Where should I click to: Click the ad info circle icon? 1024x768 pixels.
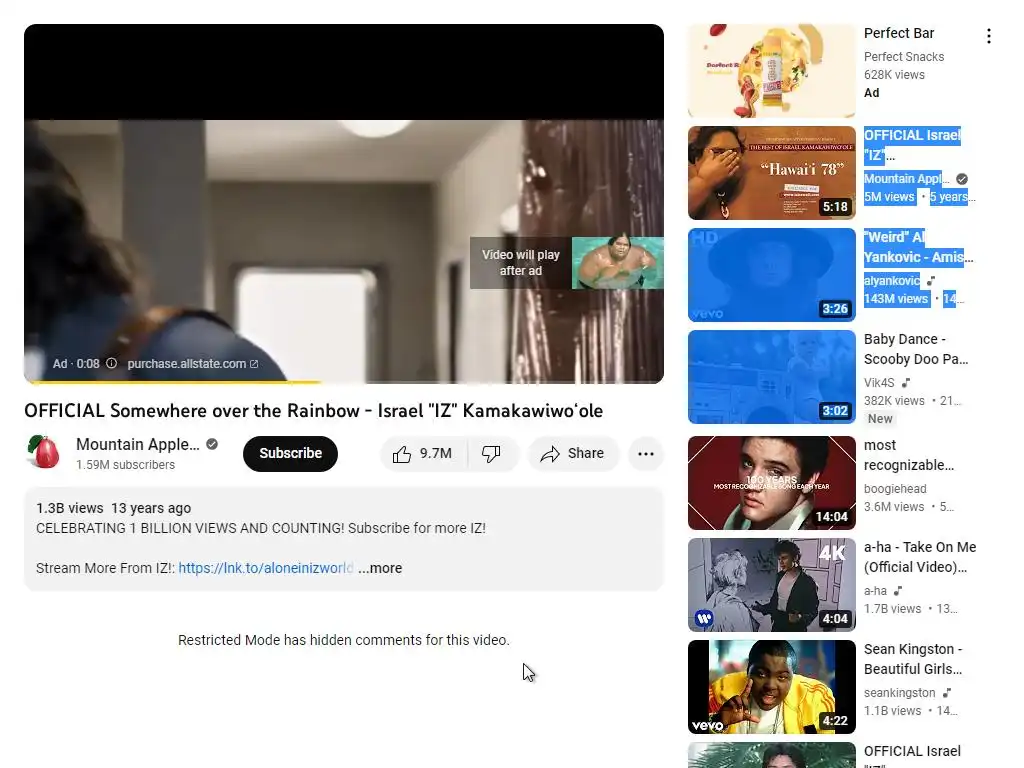pyautogui.click(x=112, y=363)
